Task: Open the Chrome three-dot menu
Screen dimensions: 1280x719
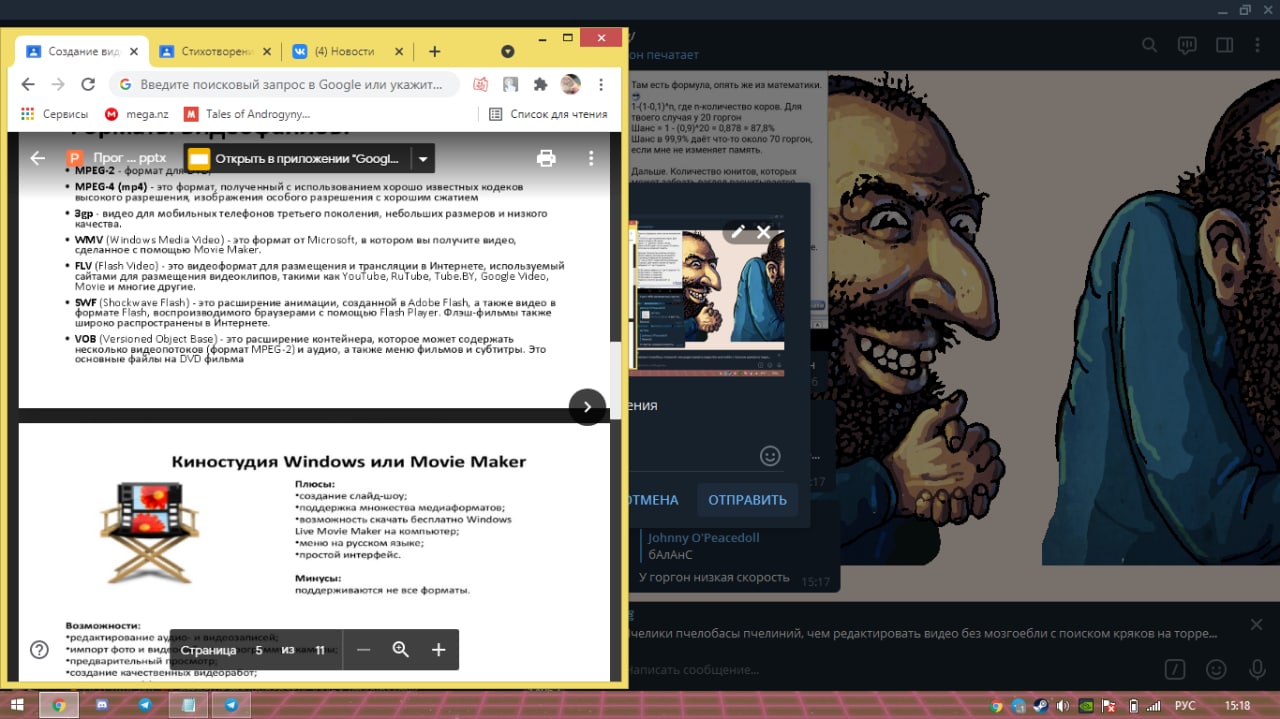Action: point(601,85)
